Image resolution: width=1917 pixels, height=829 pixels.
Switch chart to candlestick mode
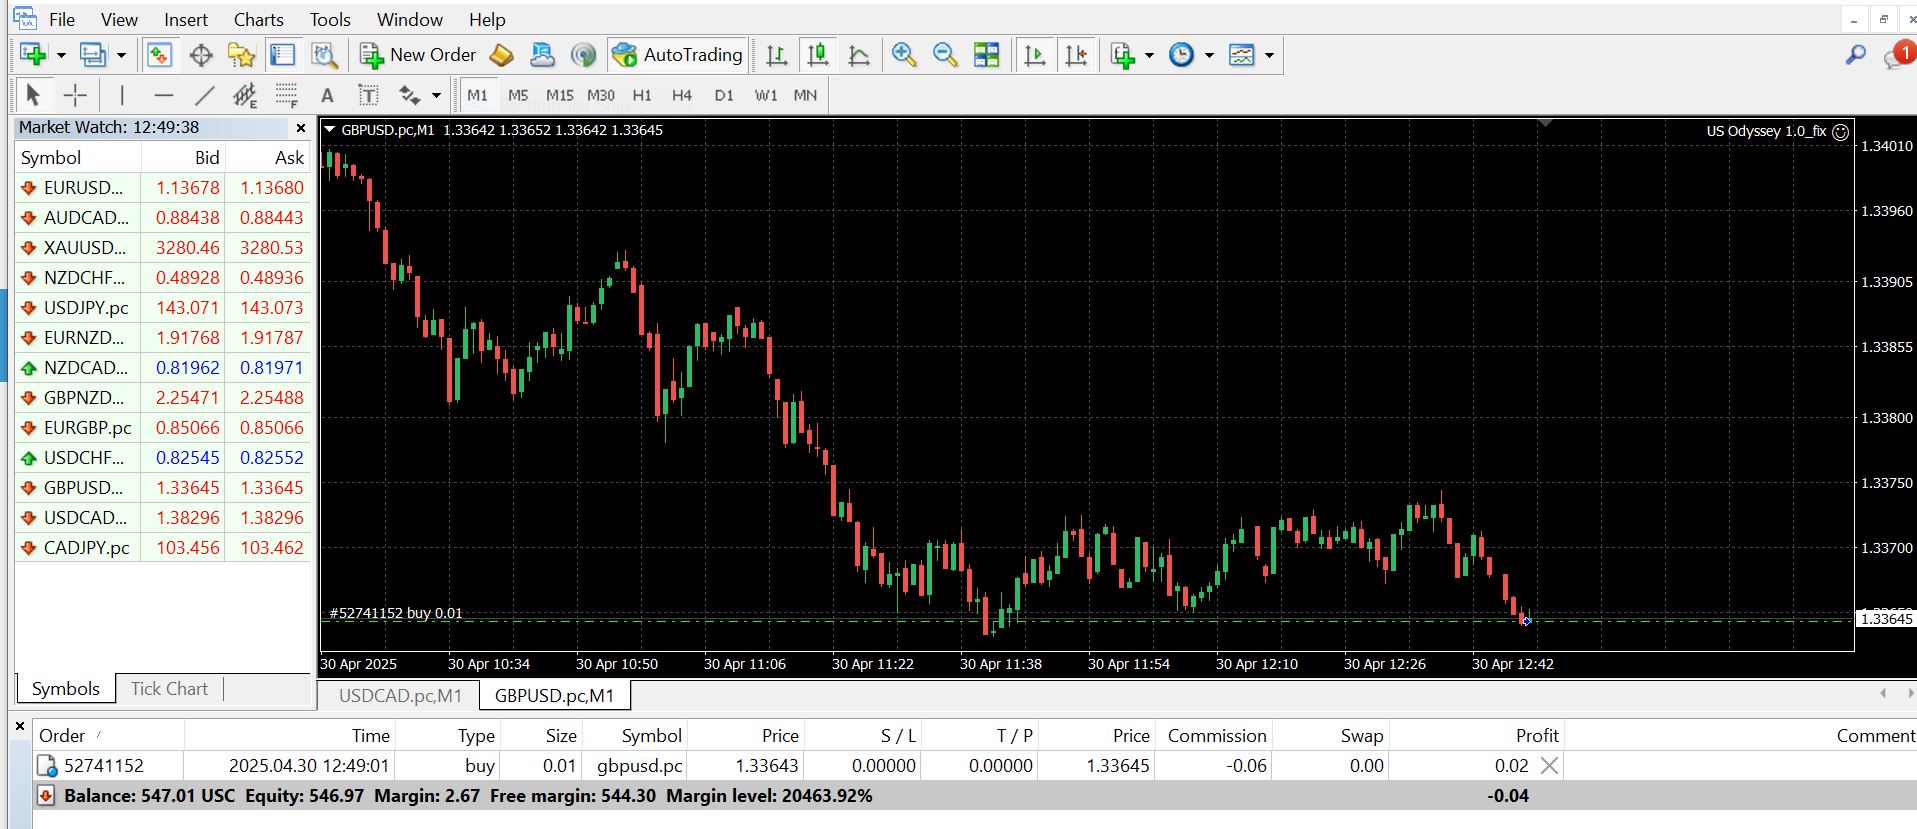pyautogui.click(x=817, y=55)
